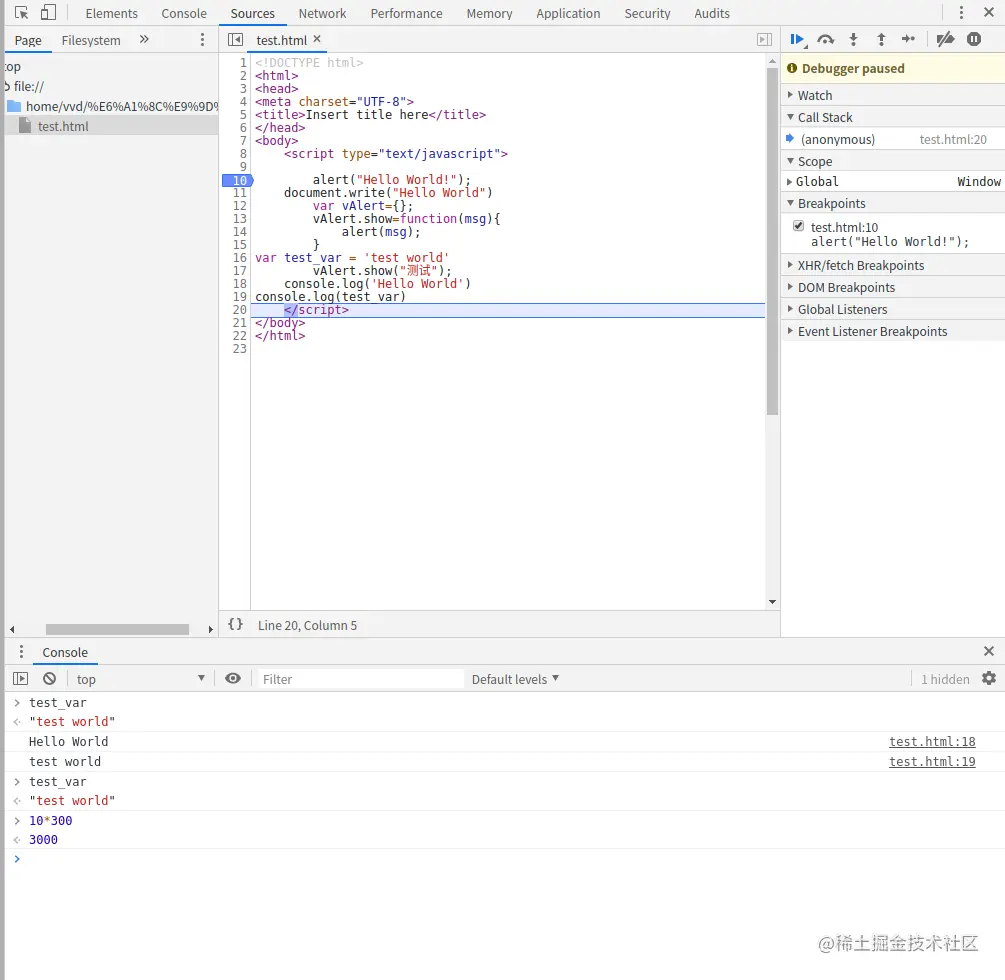Hide the debugger sidebar toggle
The width and height of the screenshot is (1005, 980).
click(x=764, y=40)
